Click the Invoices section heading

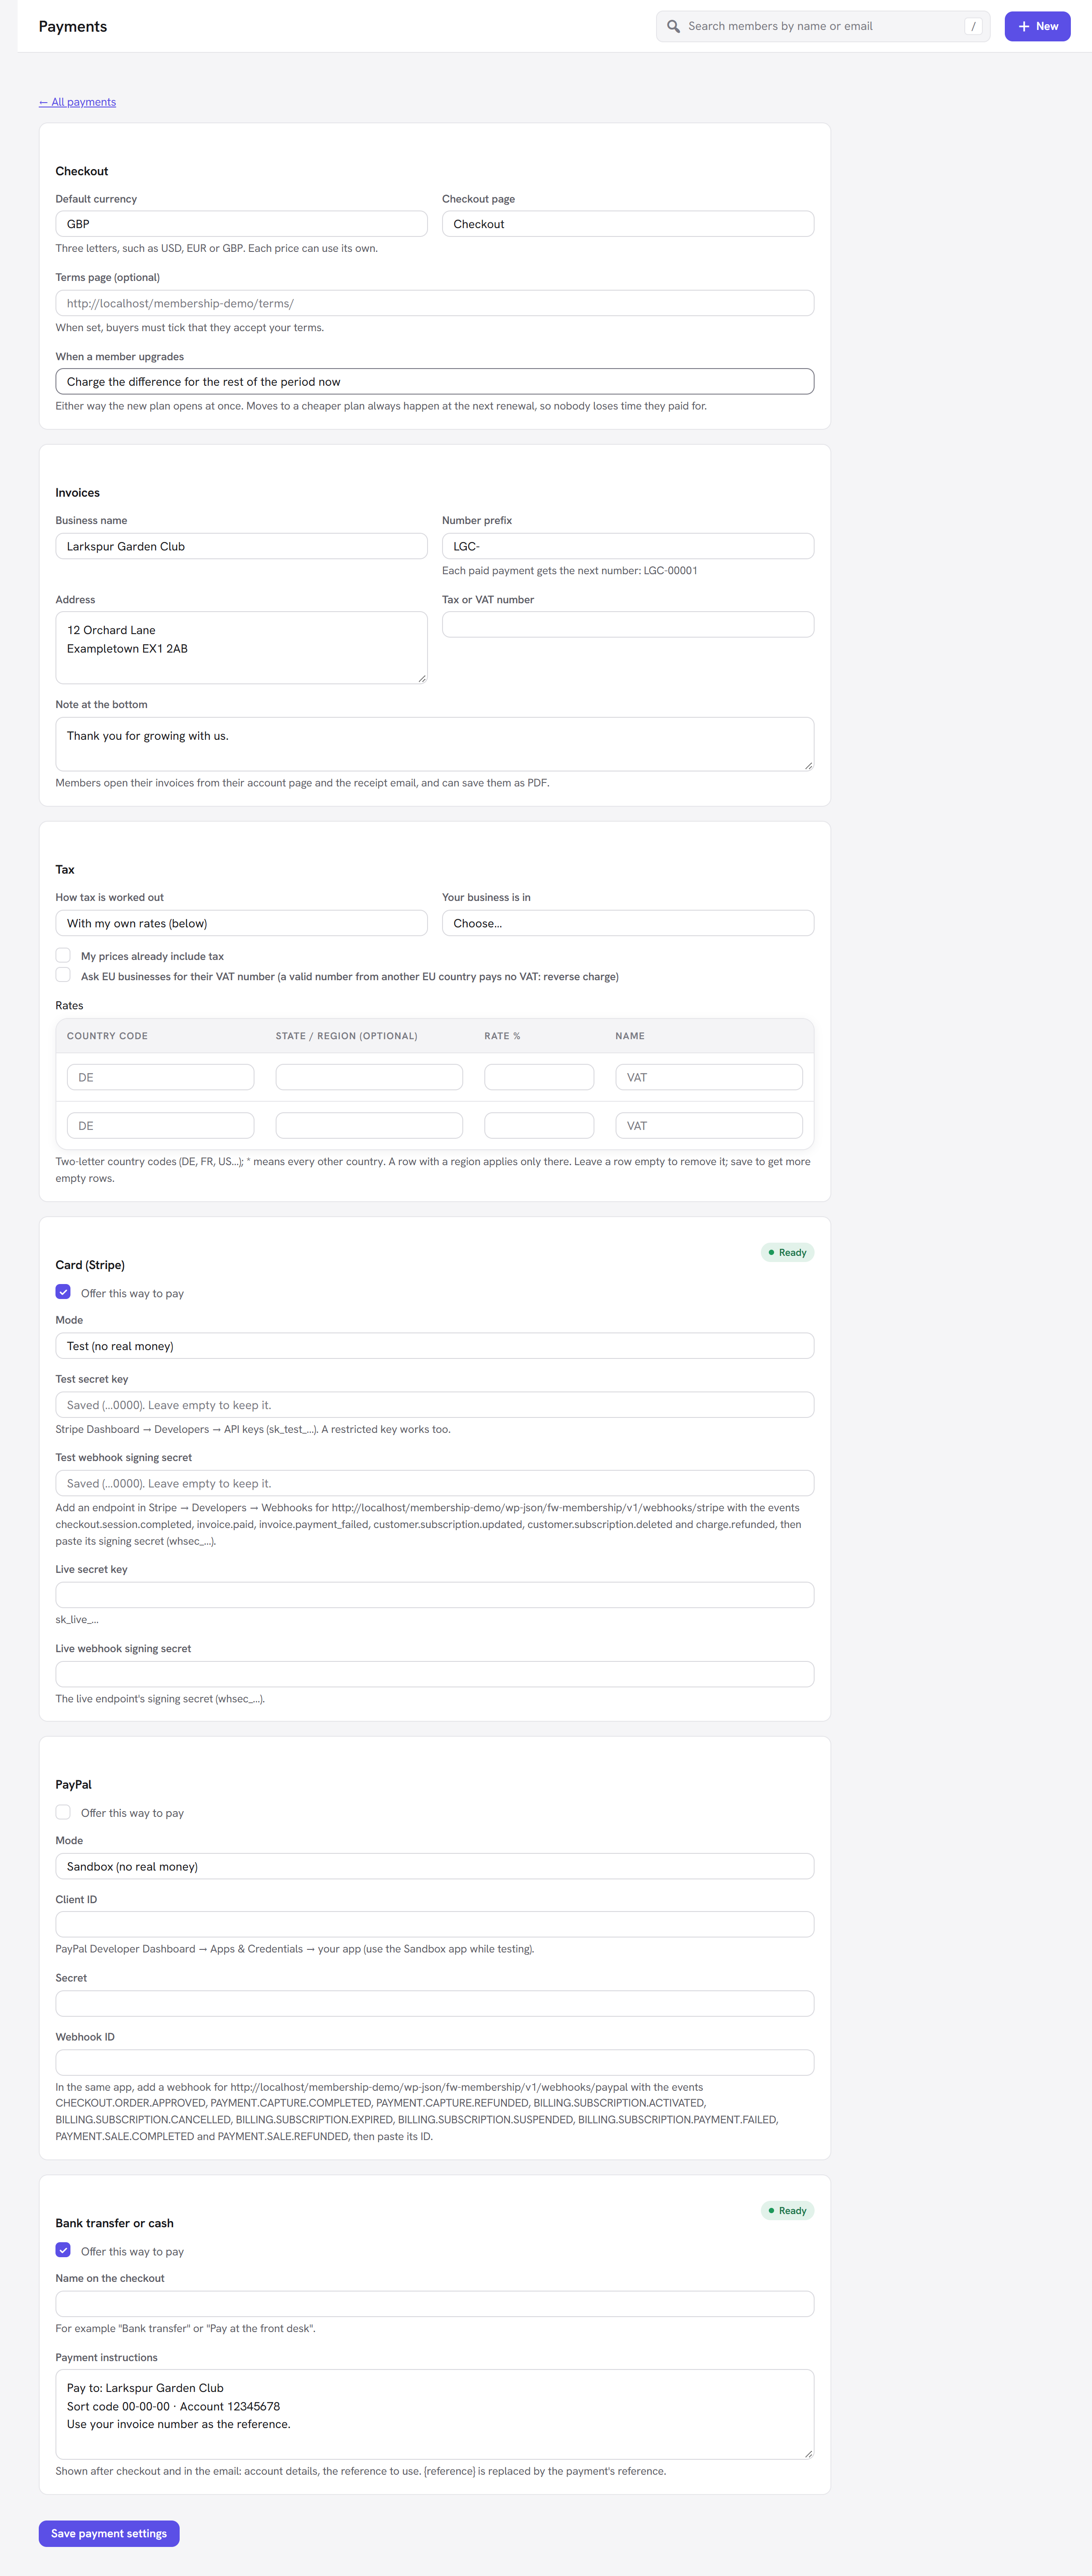[x=78, y=493]
